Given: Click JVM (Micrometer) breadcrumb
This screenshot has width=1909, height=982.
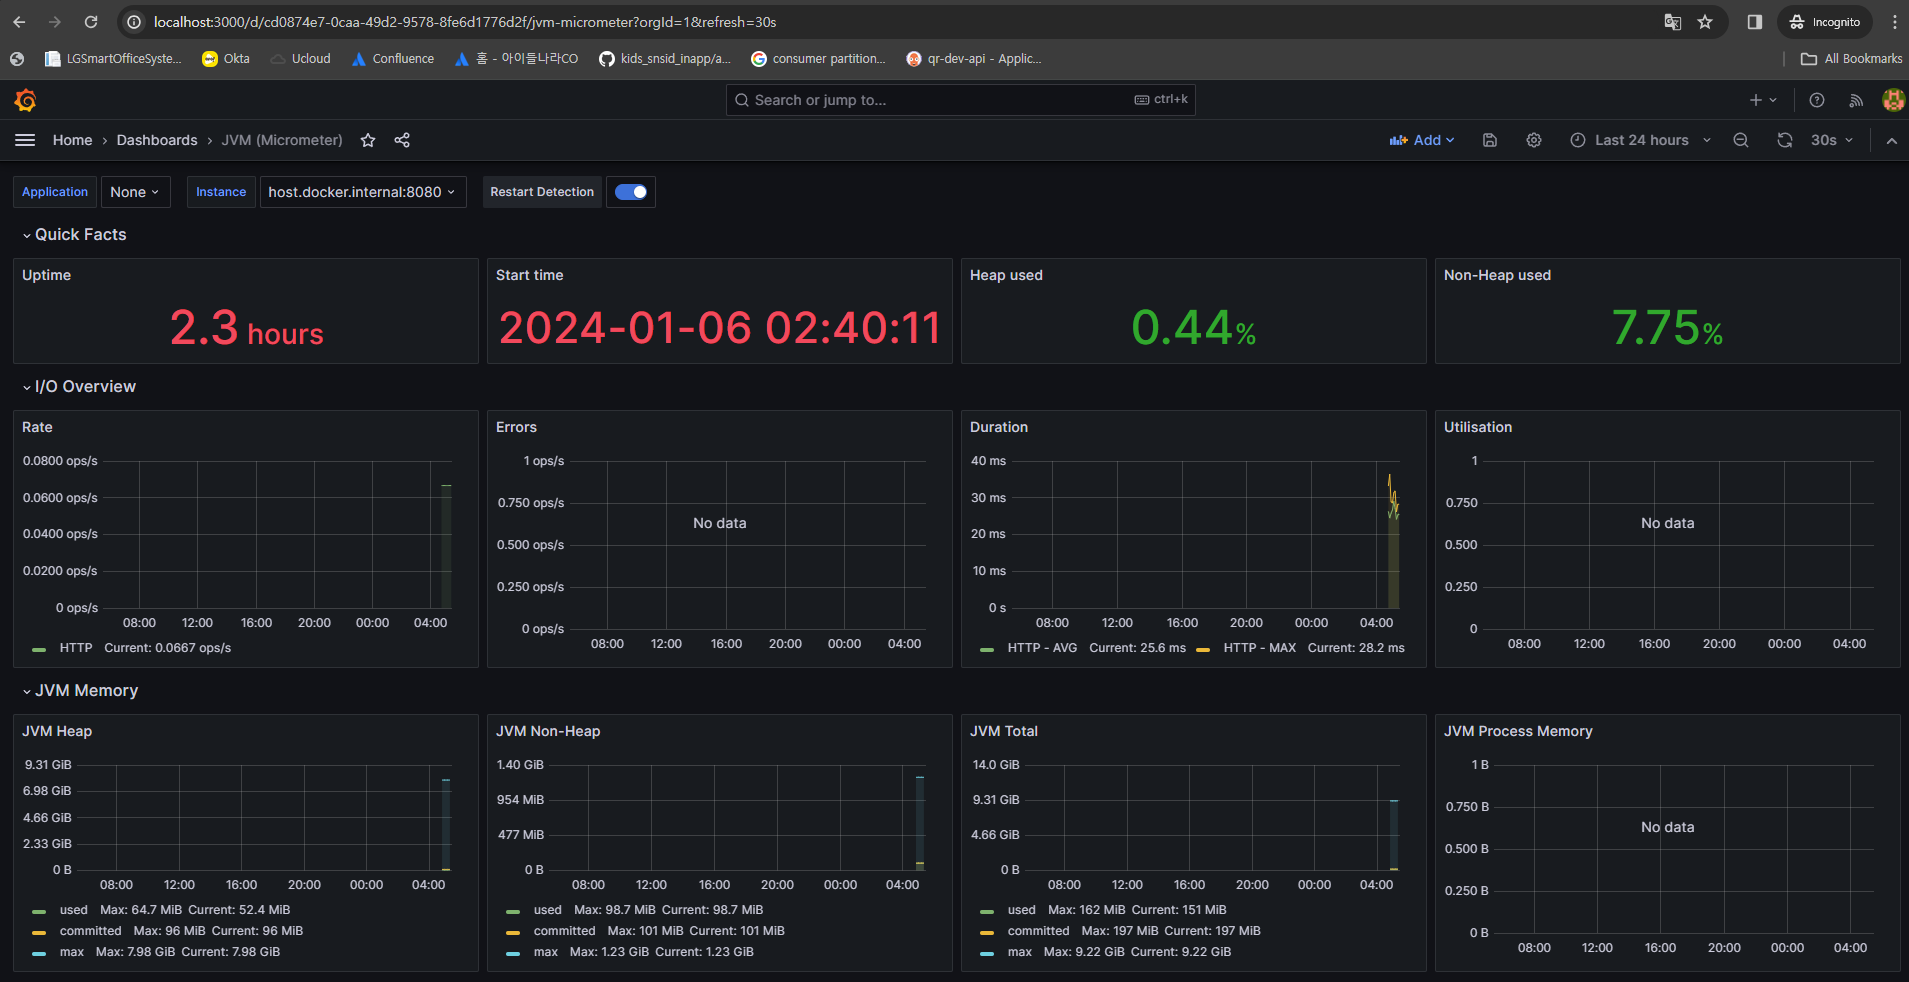Looking at the screenshot, I should pos(282,140).
